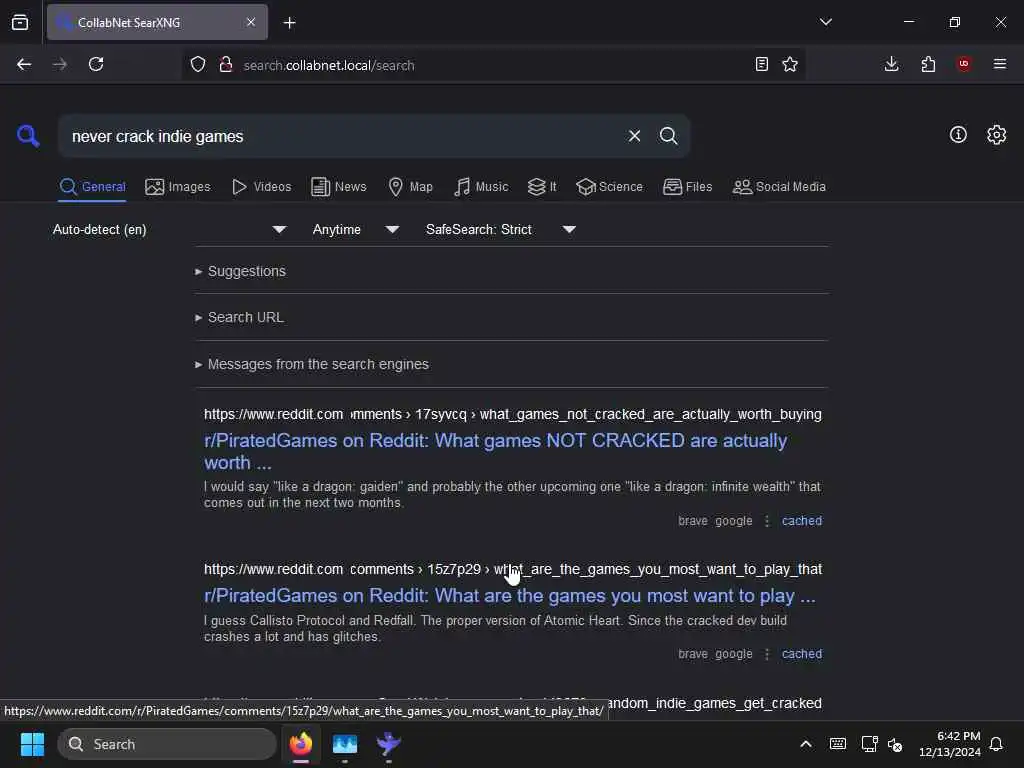Viewport: 1024px width, 768px height.
Task: Switch to Map search category
Action: pos(410,187)
